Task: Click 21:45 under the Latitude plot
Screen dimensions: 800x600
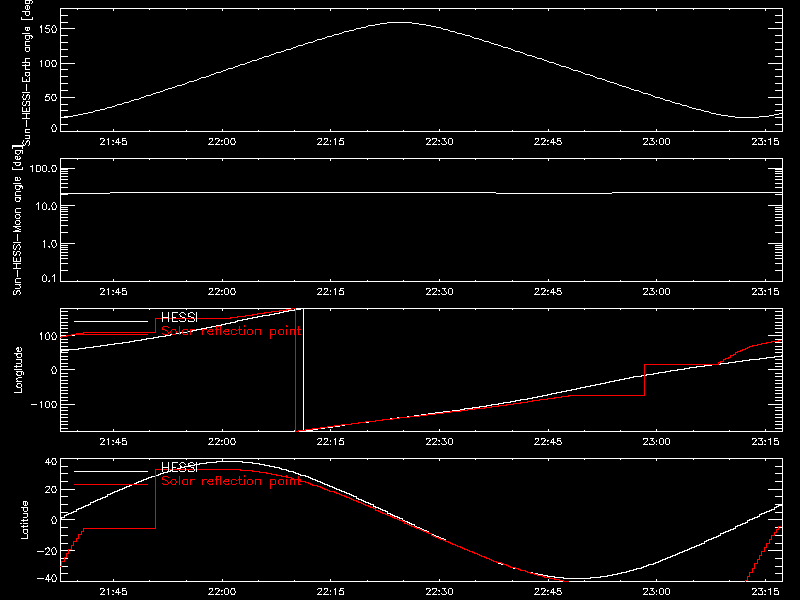Action: [x=113, y=592]
